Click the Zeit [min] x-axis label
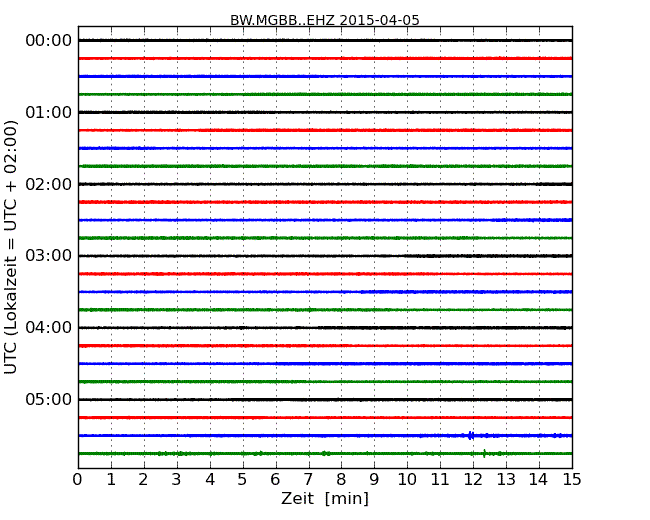This screenshot has height=520, width=650. (325, 498)
